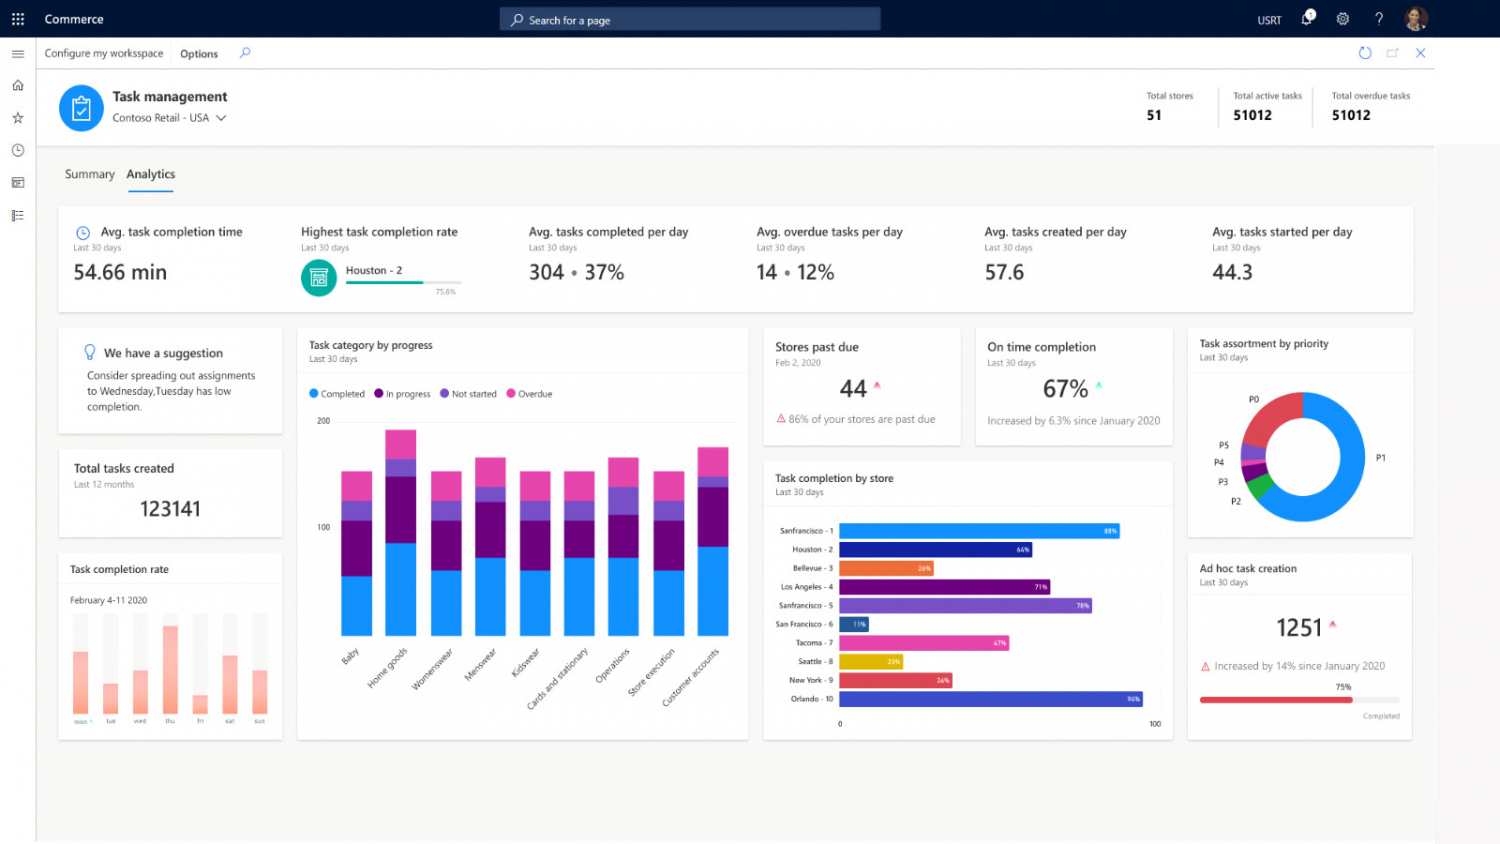Click the 67% on time completion value

tap(1065, 388)
